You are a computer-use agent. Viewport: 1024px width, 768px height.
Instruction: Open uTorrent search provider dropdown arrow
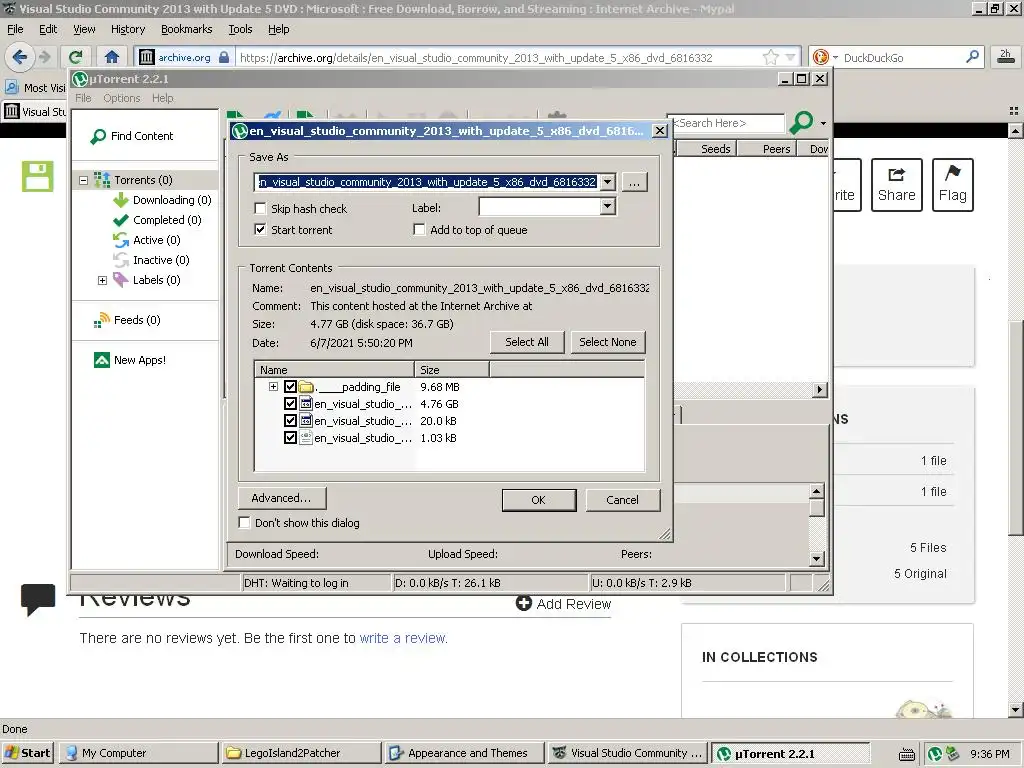click(823, 123)
